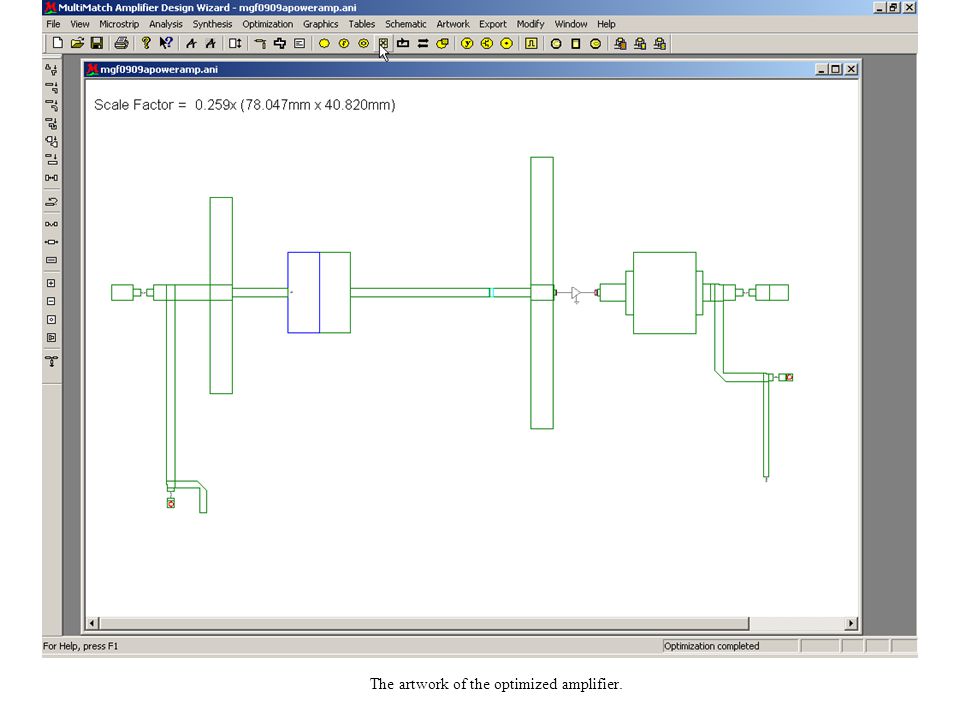Click the two-linked-blocks icon in left sidebar
Image resolution: width=960 pixels, height=720 pixels.
(51, 178)
